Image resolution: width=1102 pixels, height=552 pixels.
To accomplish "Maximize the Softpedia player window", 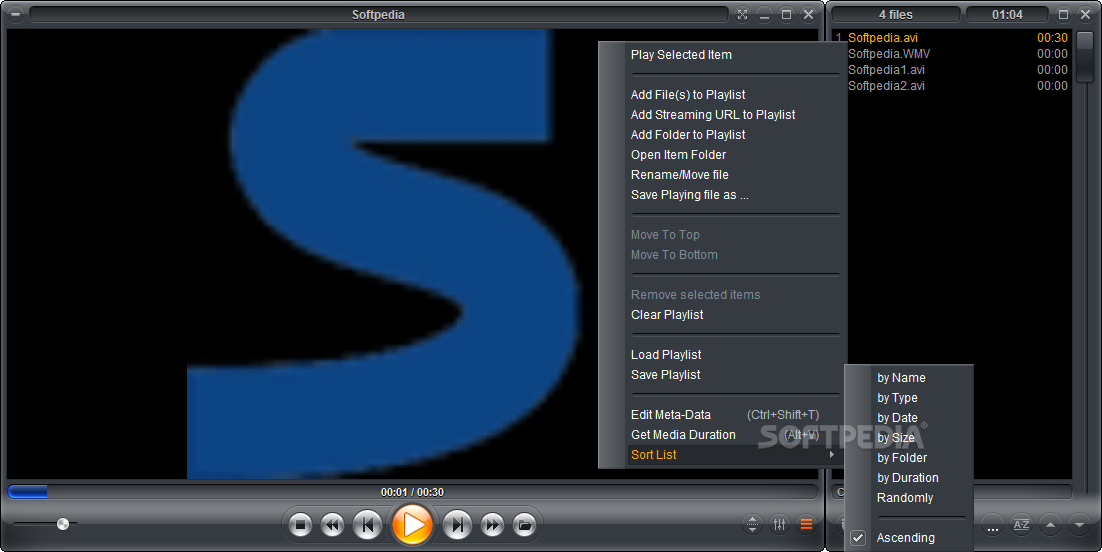I will (786, 15).
